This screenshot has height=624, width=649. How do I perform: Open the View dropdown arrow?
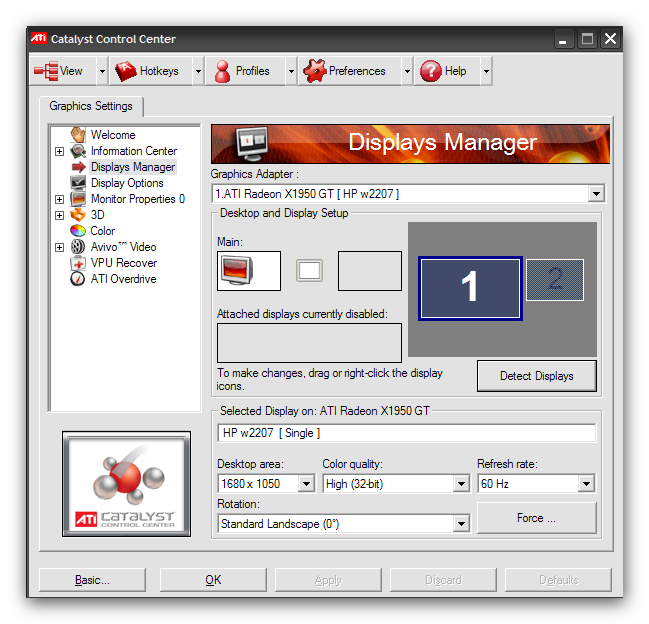(x=102, y=71)
